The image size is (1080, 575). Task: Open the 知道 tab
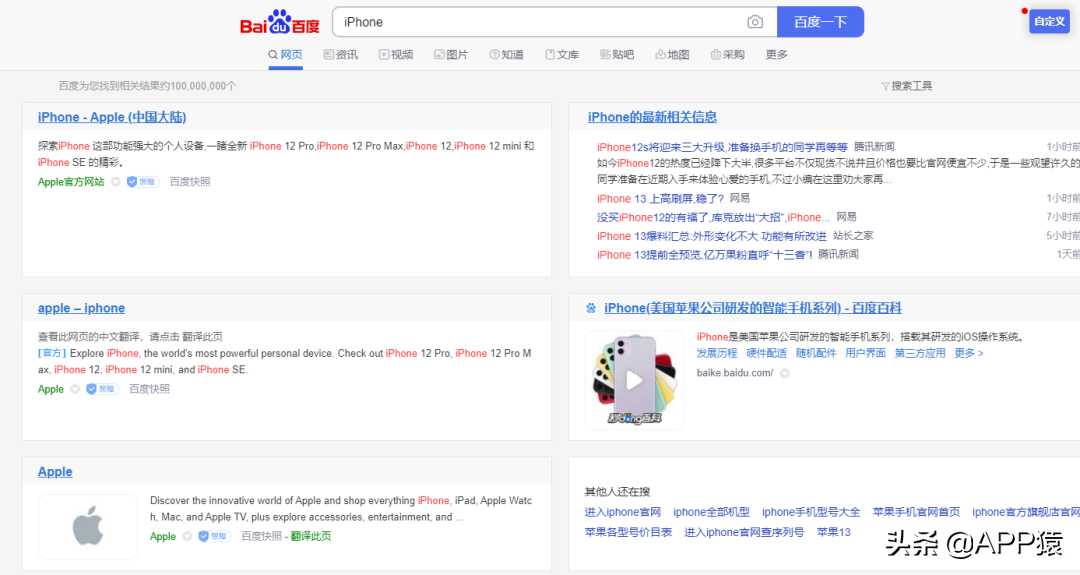click(x=506, y=54)
